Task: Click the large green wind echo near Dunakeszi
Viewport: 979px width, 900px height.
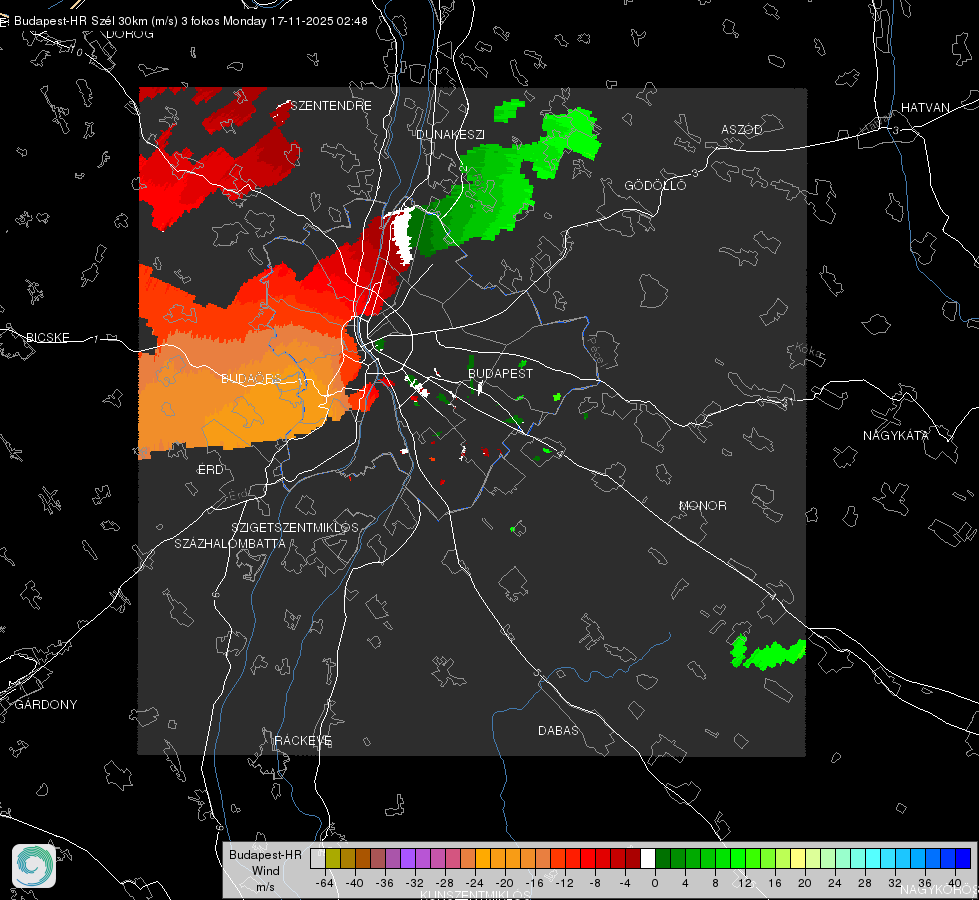Action: pos(499,187)
